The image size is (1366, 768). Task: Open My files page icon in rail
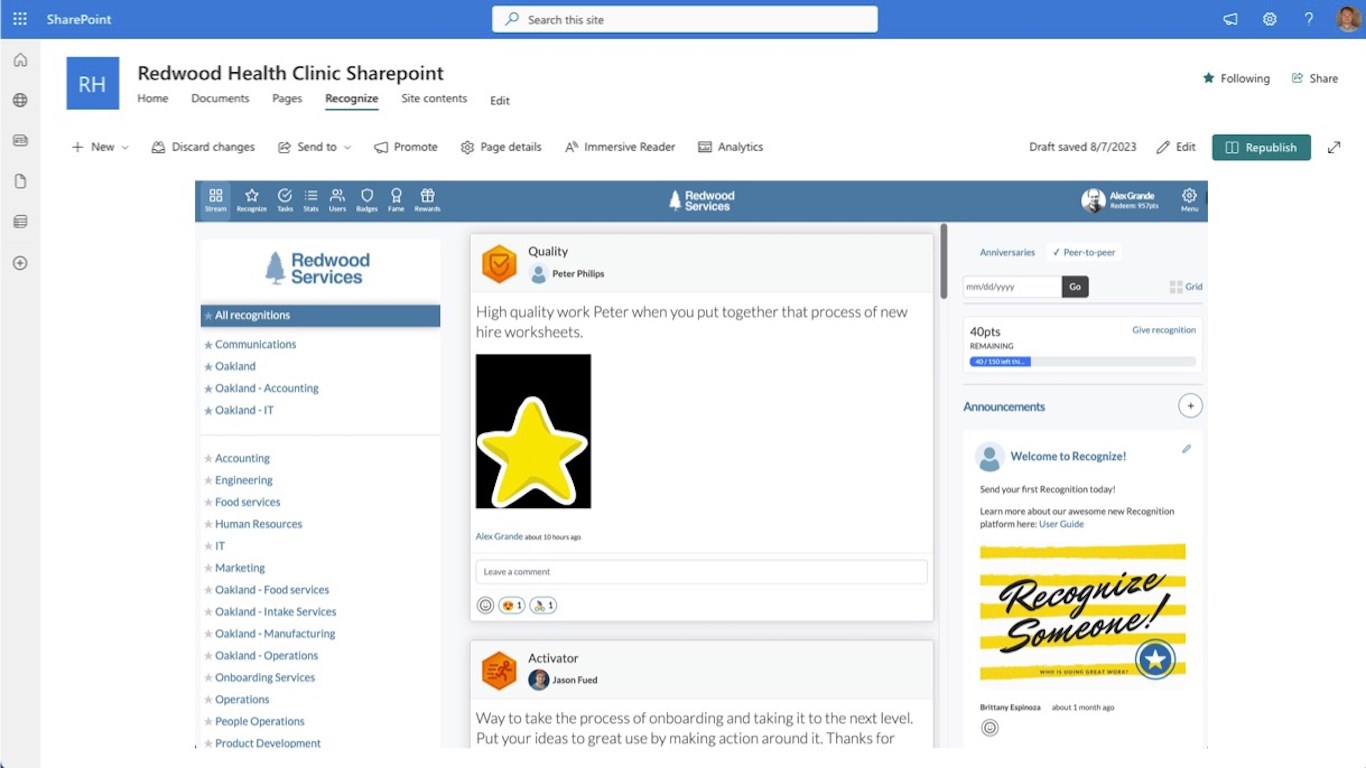pos(20,181)
